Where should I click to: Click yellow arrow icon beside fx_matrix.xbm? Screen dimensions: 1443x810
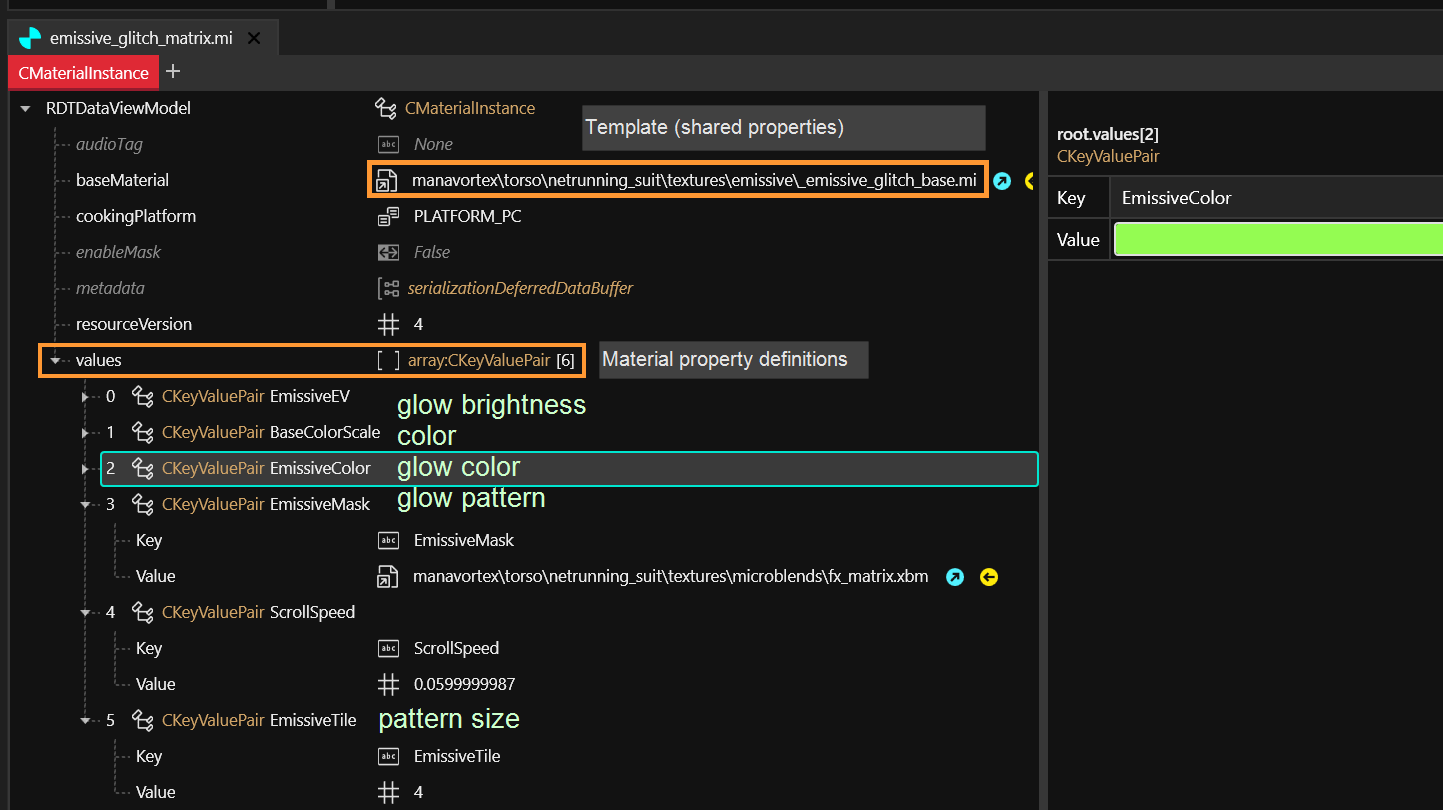point(989,577)
